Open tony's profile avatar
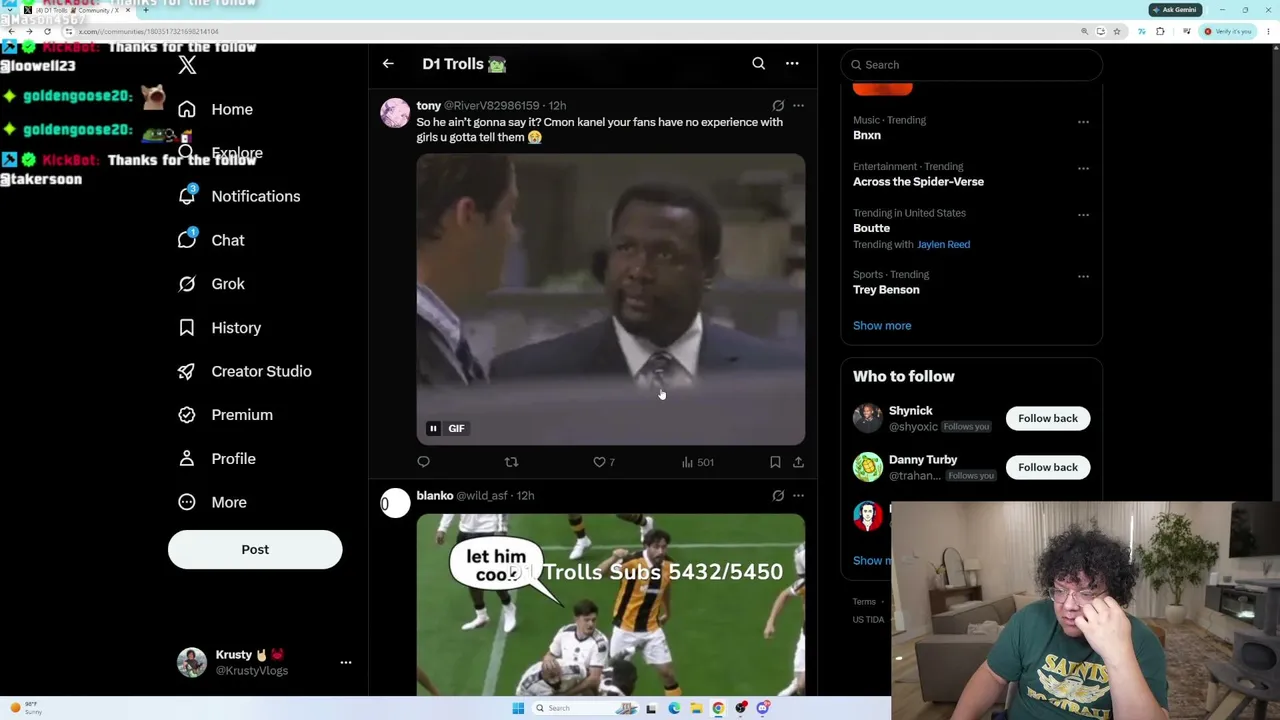Viewport: 1280px width, 720px height. click(x=395, y=113)
